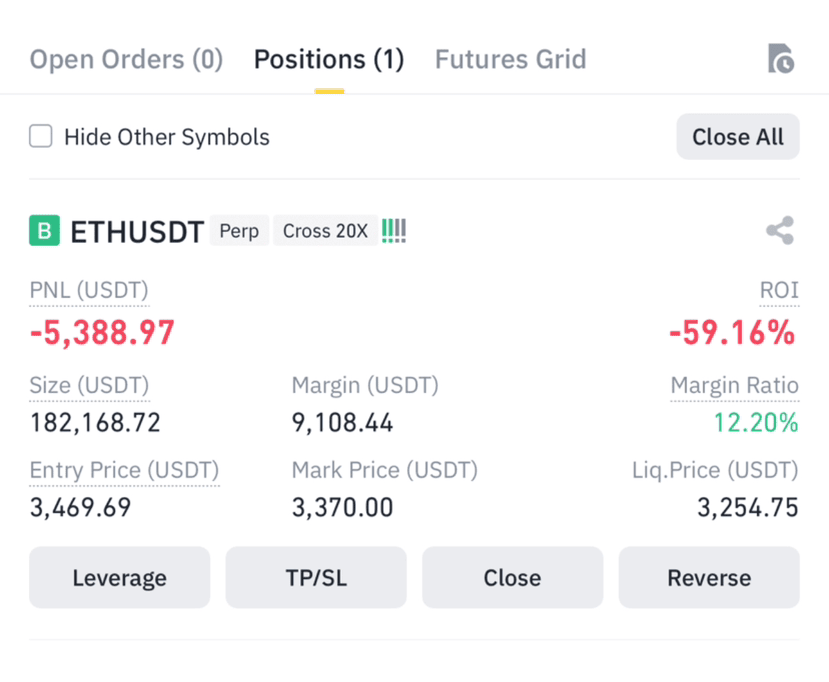Tap the ADL indicator bars icon
Viewport: 829px width, 682px height.
coord(394,231)
